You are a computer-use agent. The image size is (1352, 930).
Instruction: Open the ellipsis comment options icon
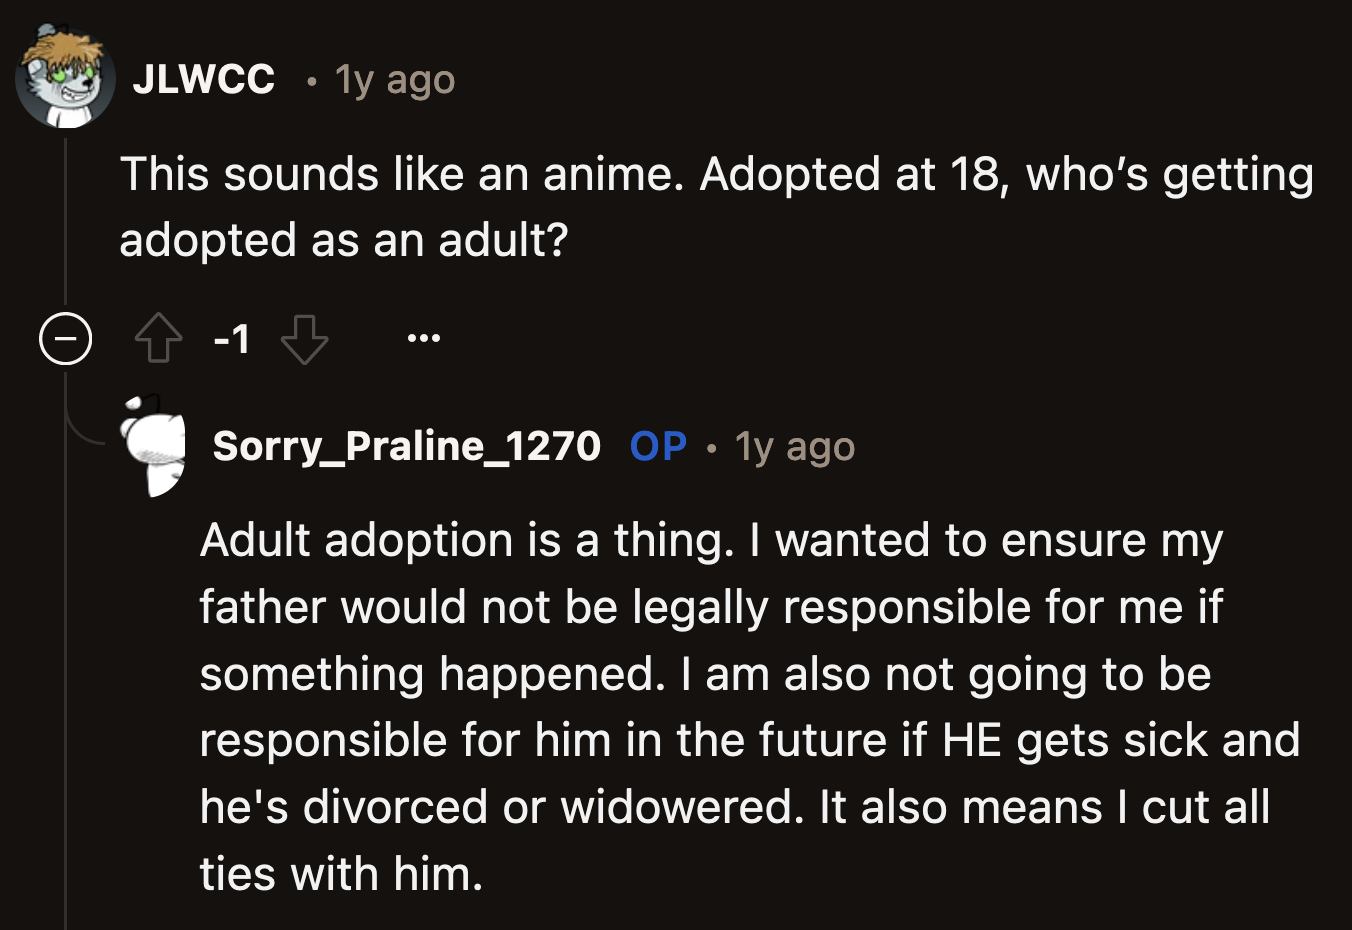pos(422,338)
